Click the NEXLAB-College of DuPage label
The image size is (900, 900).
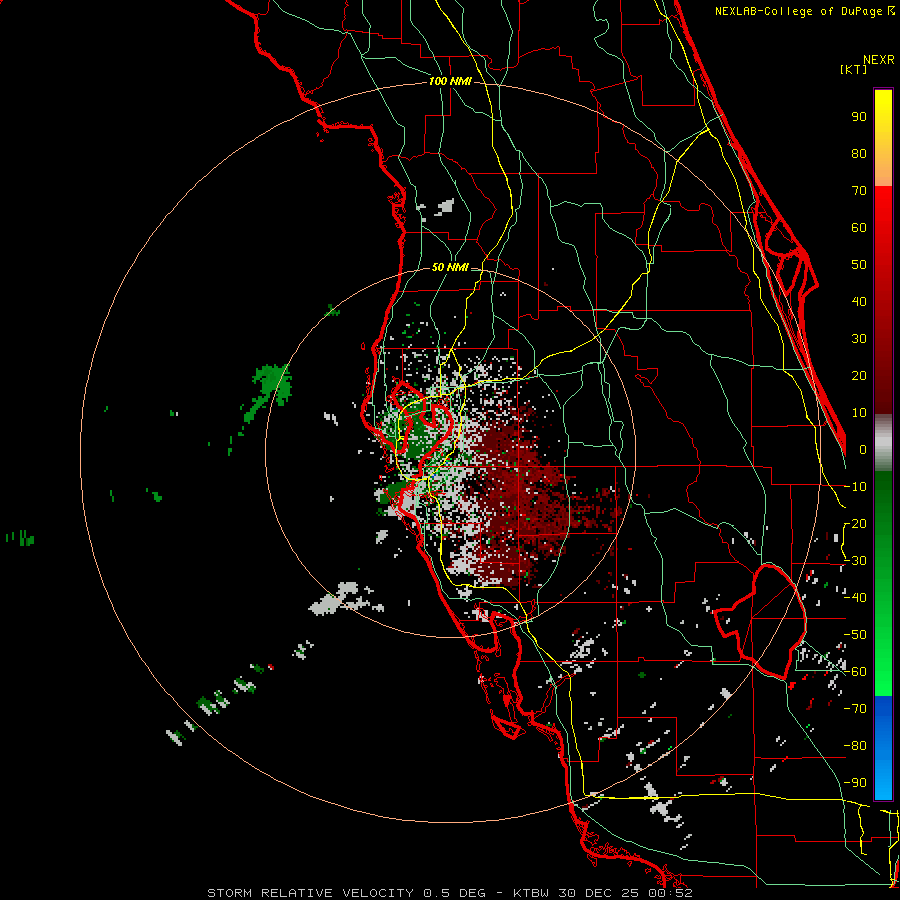(x=804, y=11)
